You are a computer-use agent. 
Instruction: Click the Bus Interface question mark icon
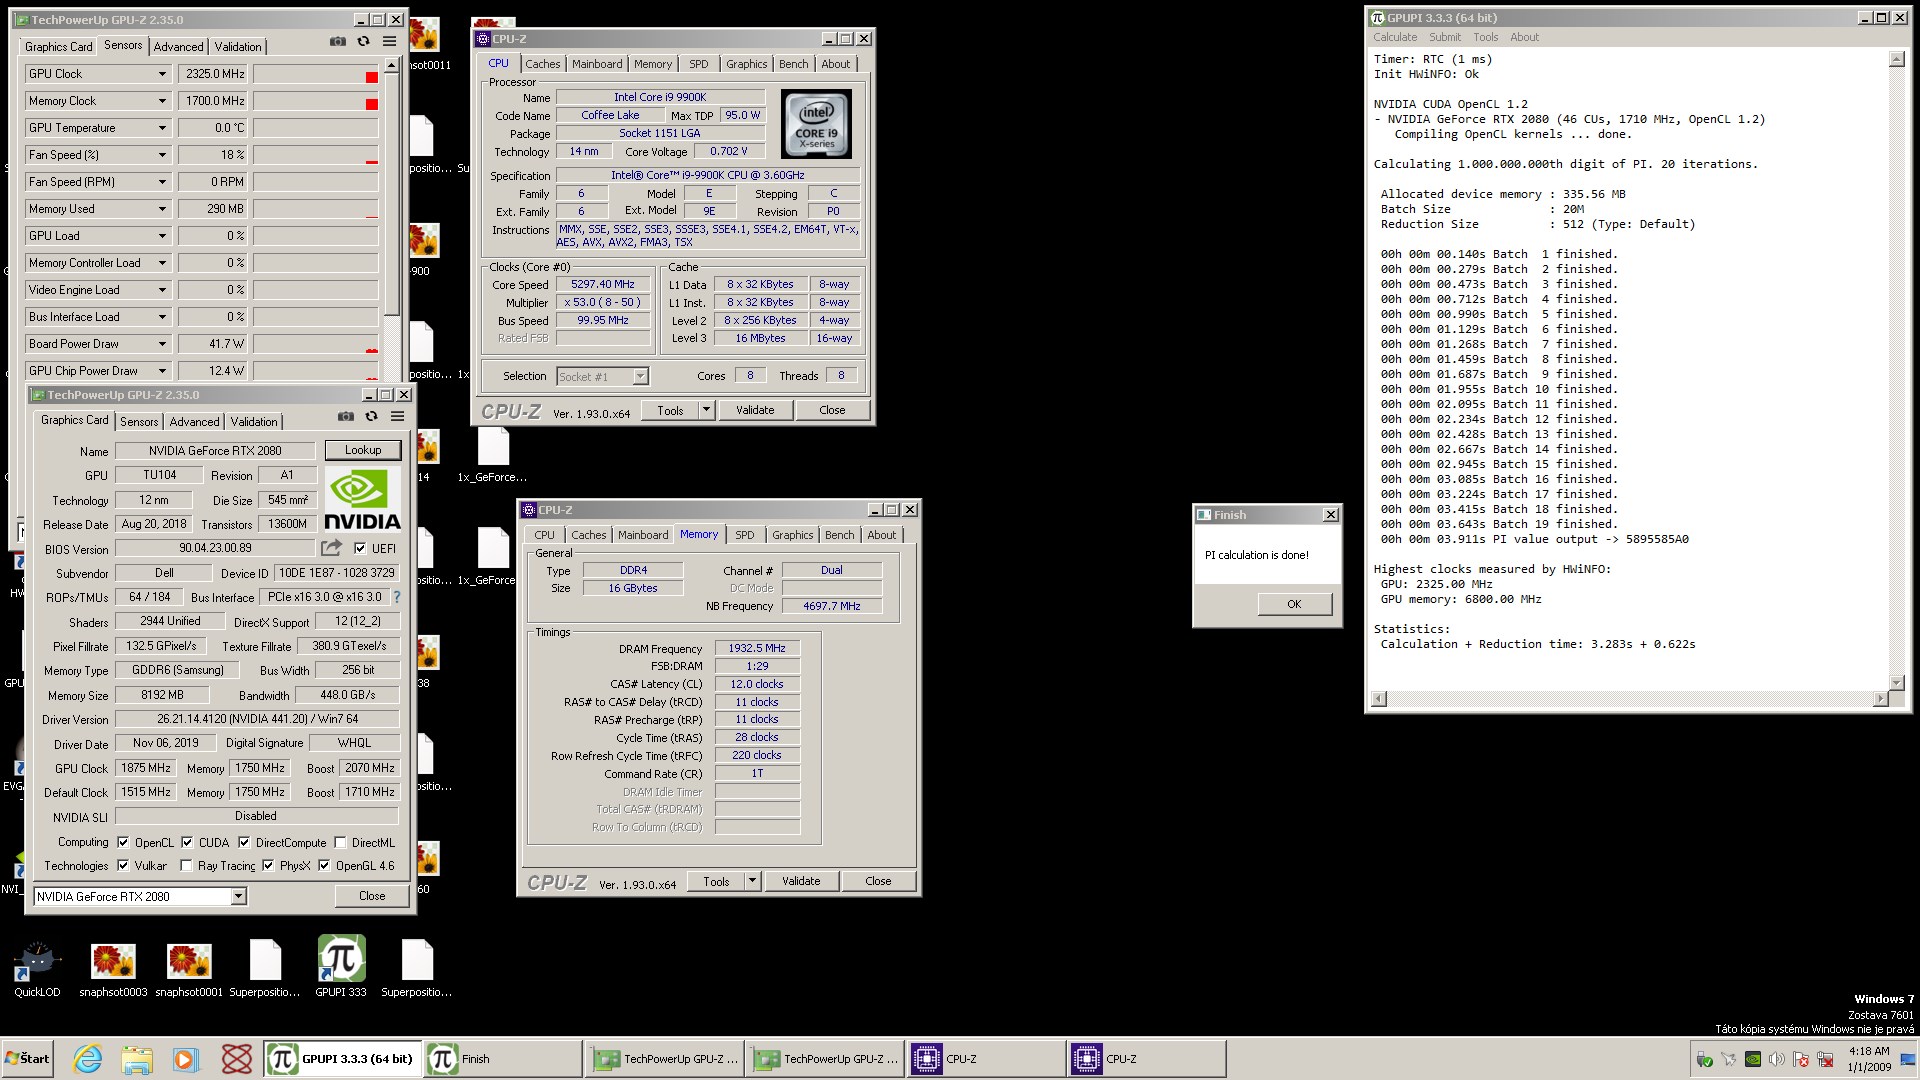[x=397, y=597]
